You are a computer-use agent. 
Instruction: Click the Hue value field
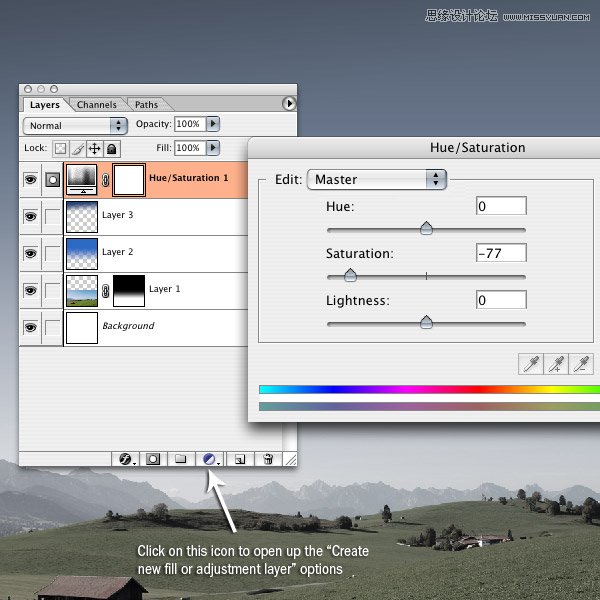tap(501, 206)
